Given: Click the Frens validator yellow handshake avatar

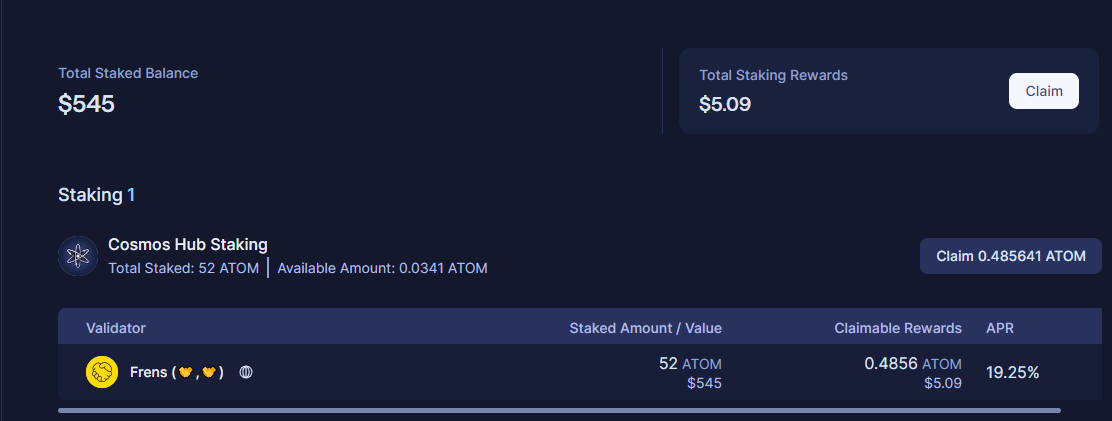Looking at the screenshot, I should click(101, 372).
